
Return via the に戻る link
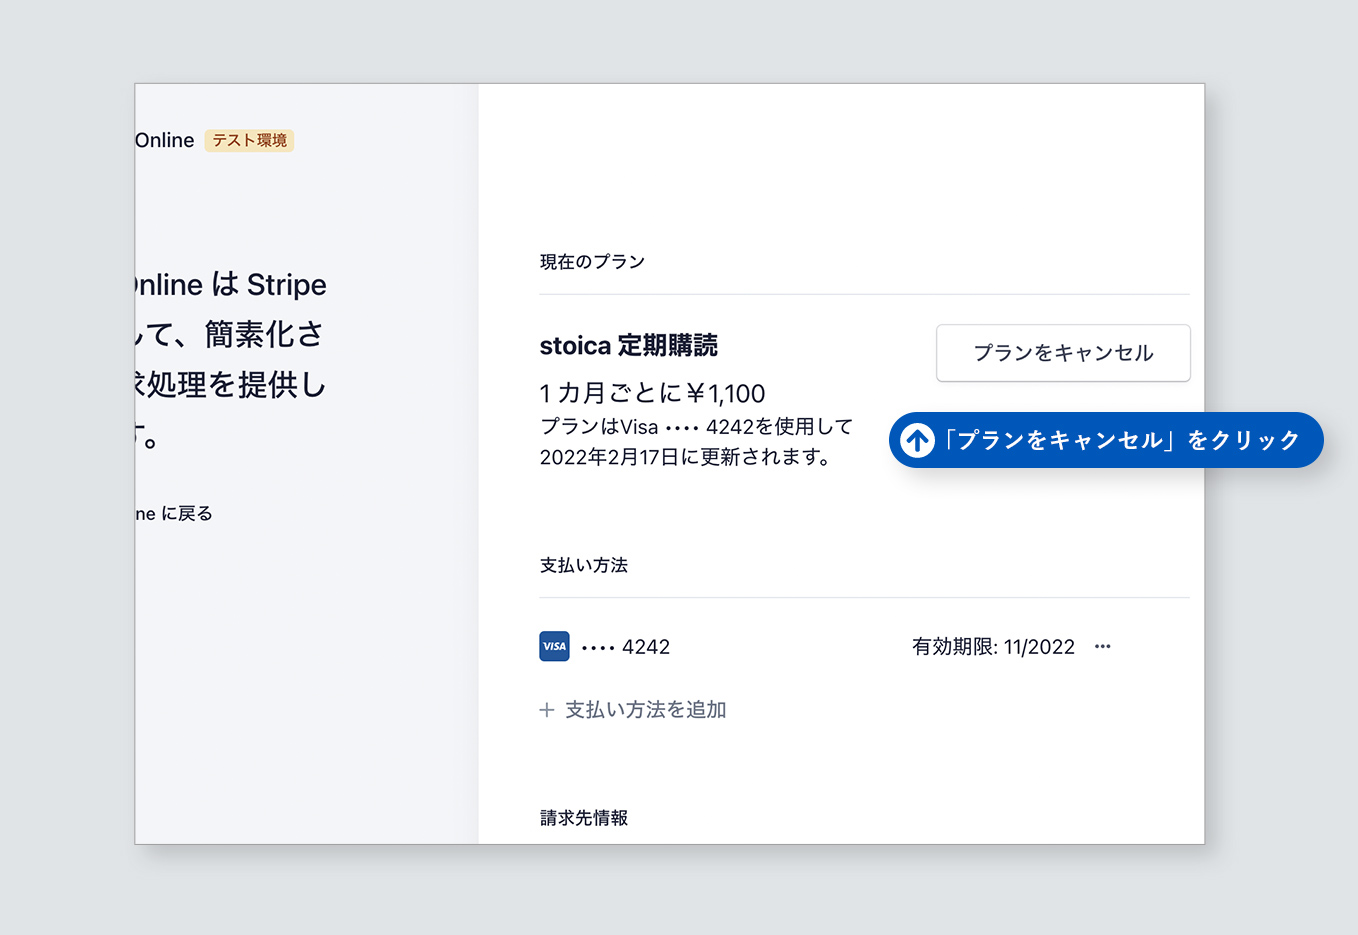click(x=174, y=514)
